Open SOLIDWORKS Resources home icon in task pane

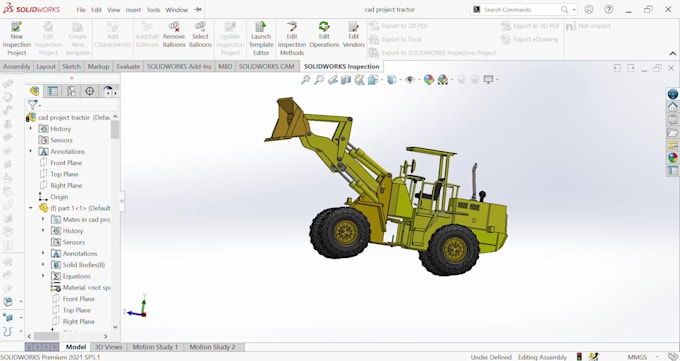[x=673, y=107]
